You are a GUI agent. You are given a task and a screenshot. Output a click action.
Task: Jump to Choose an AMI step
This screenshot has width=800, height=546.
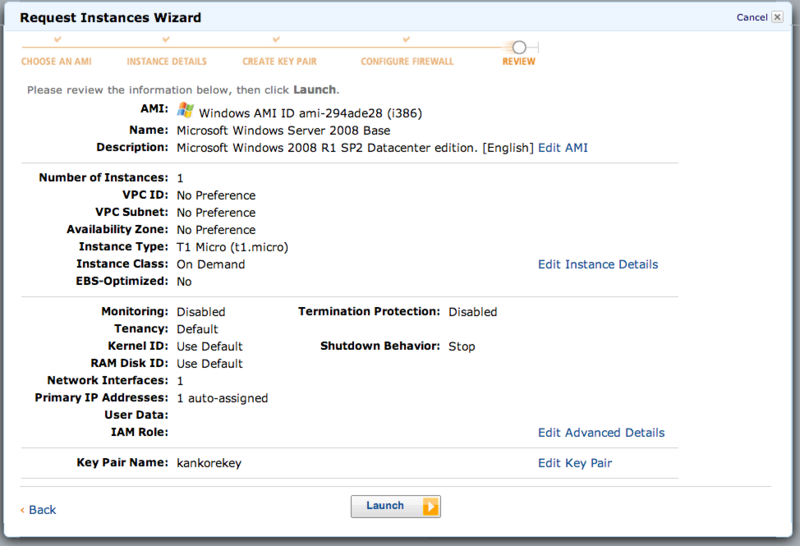[57, 61]
